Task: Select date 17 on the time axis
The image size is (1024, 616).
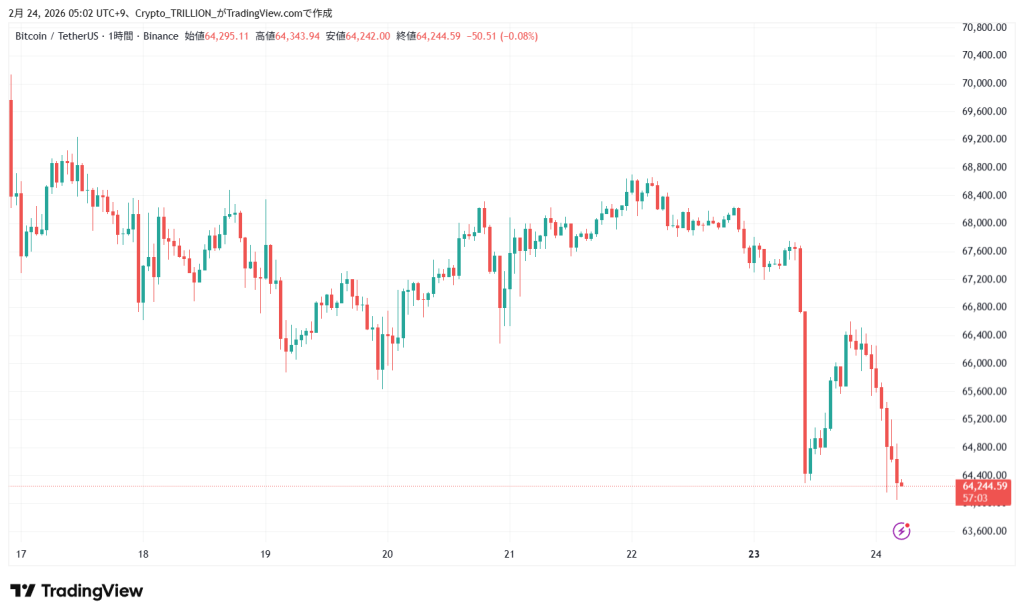Action: (21, 554)
